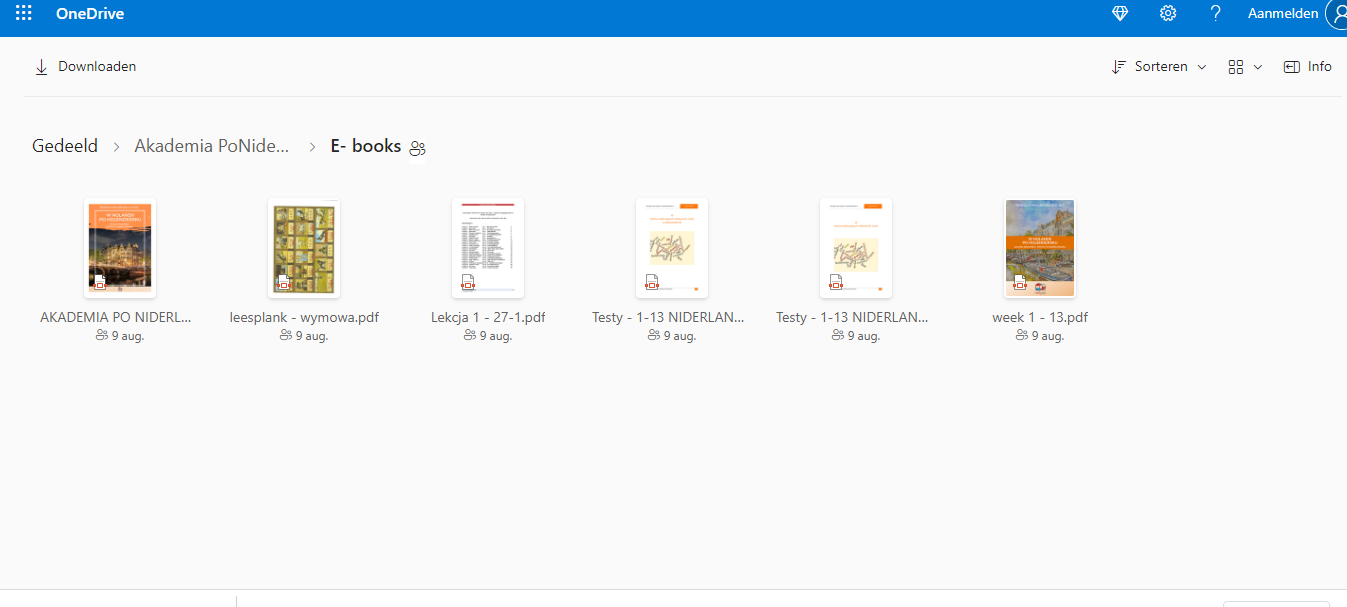
Task: Click the help question mark icon
Action: [1215, 14]
